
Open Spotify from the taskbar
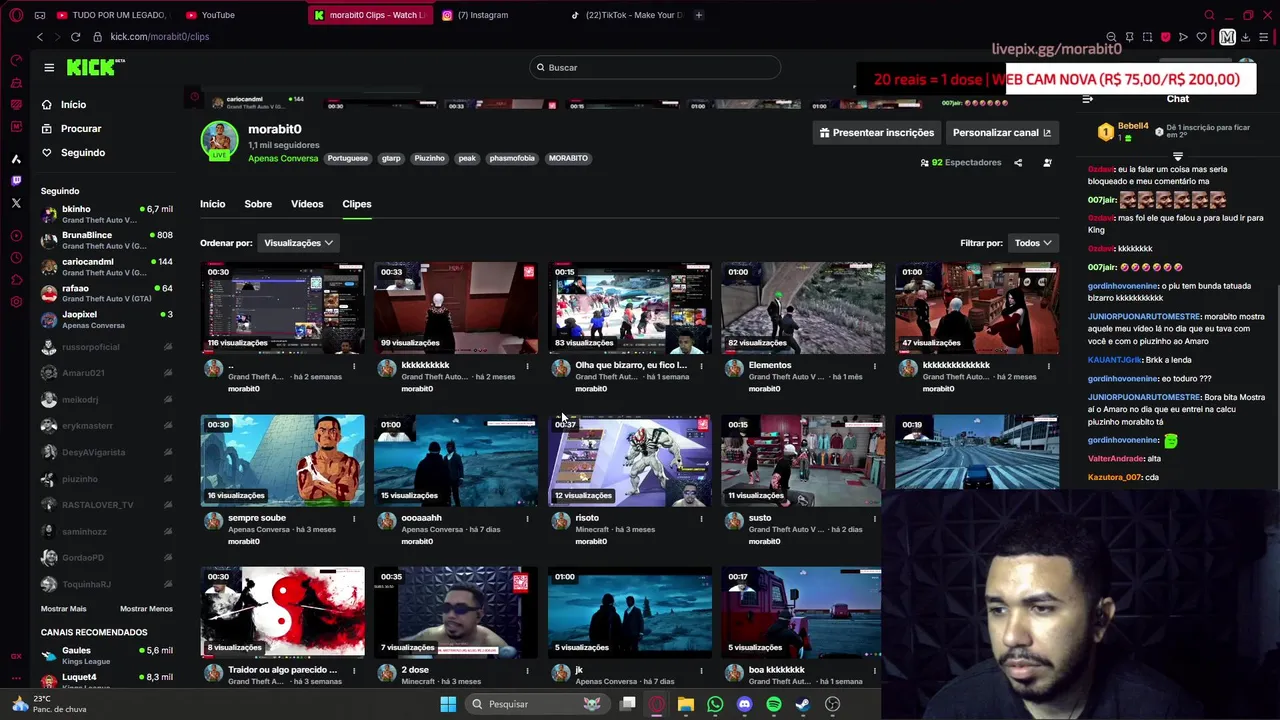tap(774, 704)
